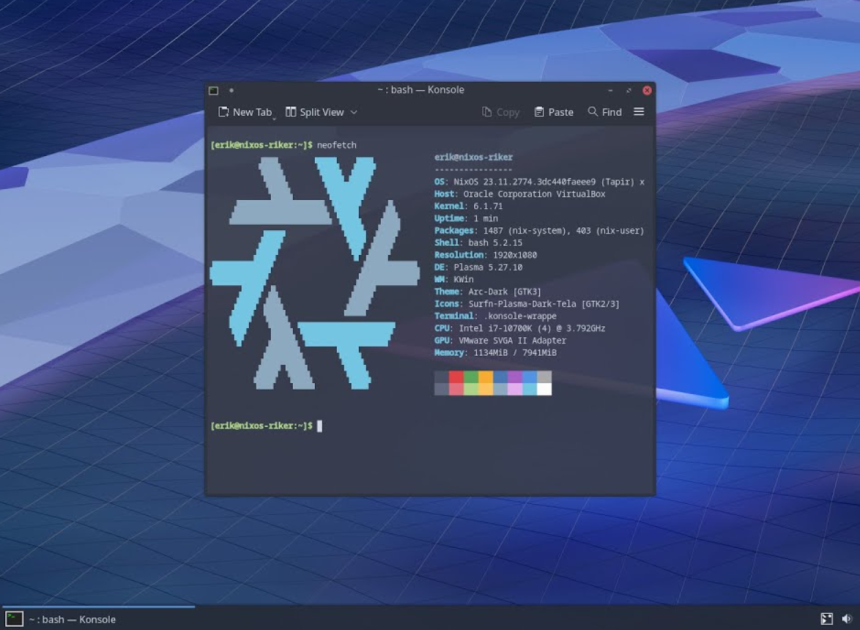Click the Shell bash 5.2.15 line

point(478,242)
